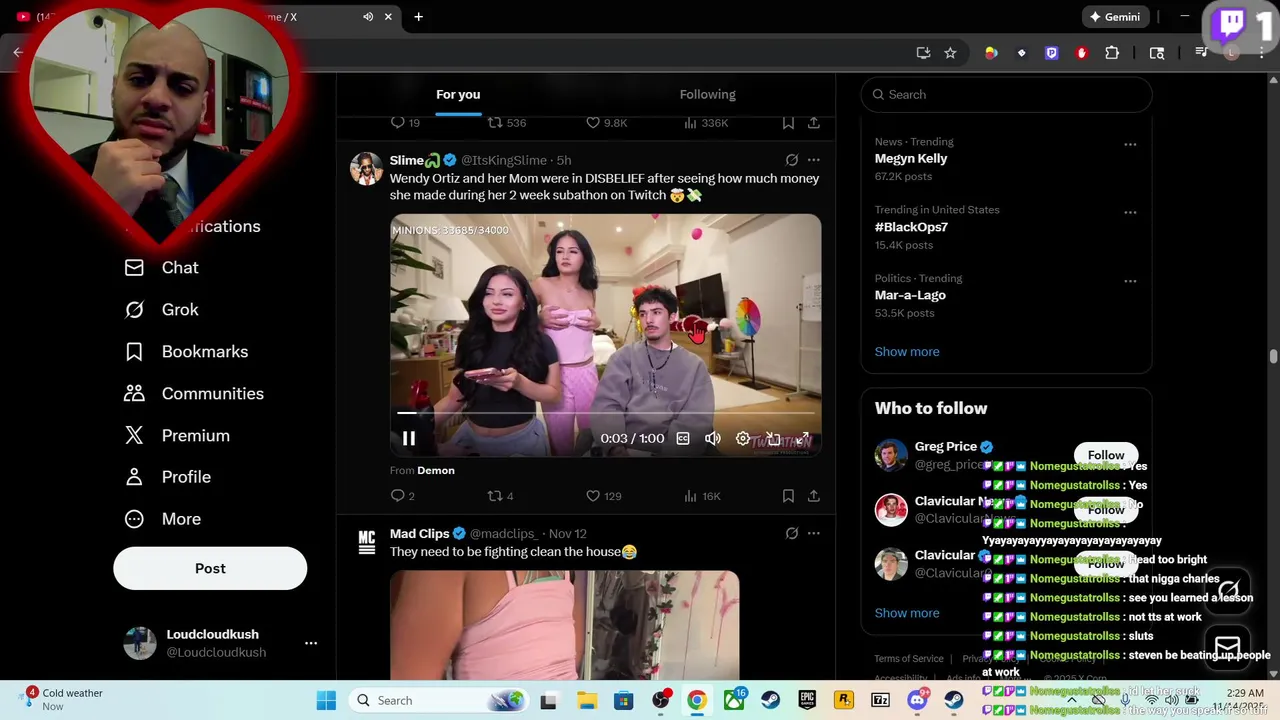Open Slime's profile avatar
Screen dimensions: 1280x720
click(x=366, y=169)
